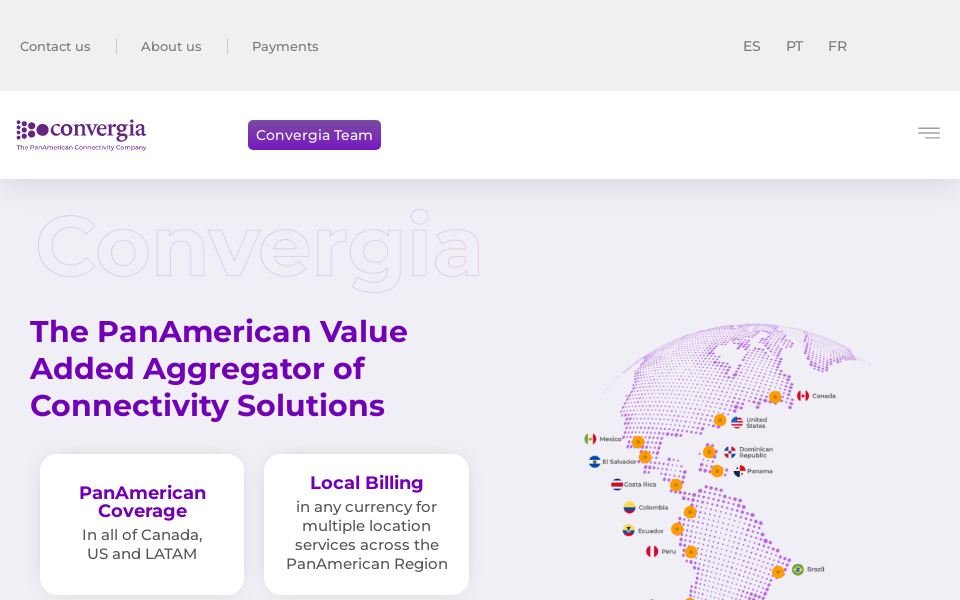
Task: Click the Mexico flag on the map
Action: (590, 438)
